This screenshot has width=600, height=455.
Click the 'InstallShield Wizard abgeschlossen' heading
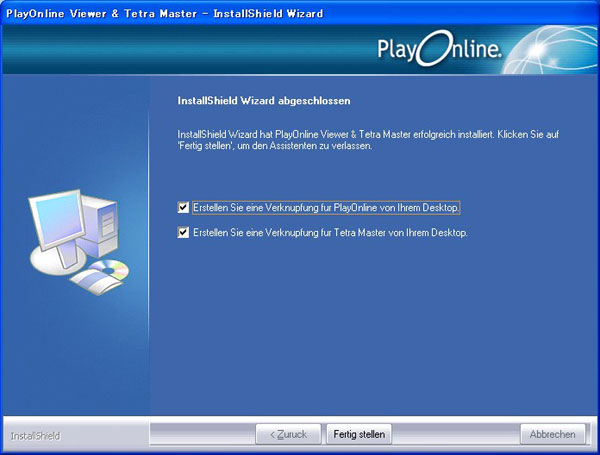tap(264, 101)
